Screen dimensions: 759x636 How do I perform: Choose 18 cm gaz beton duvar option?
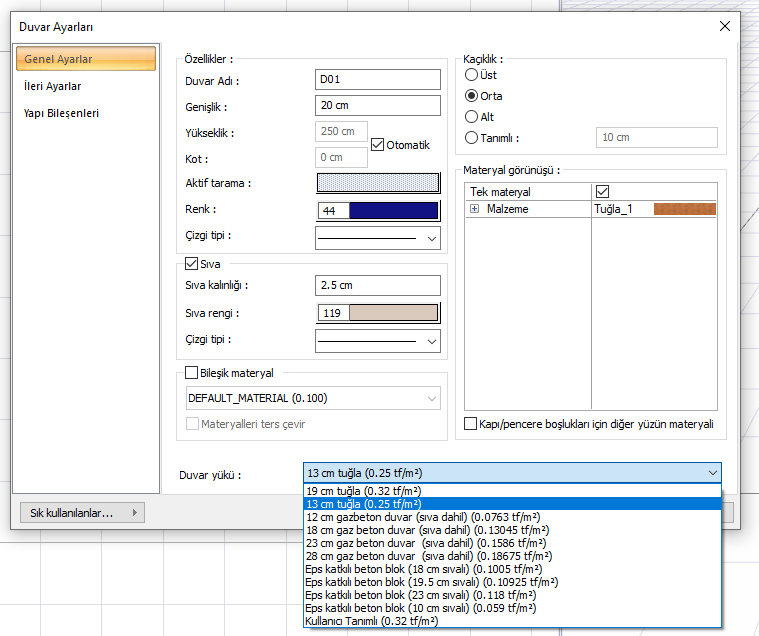tap(512, 530)
